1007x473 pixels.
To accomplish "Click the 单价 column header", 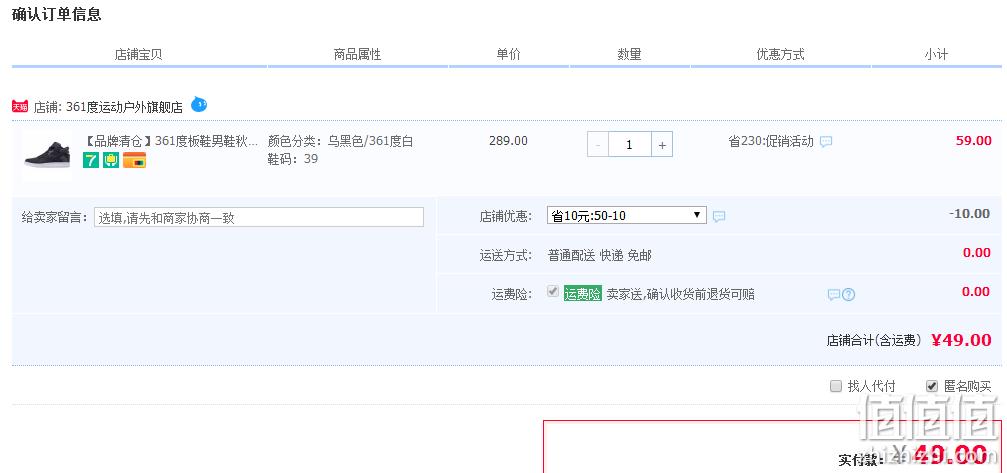I will pos(509,55).
